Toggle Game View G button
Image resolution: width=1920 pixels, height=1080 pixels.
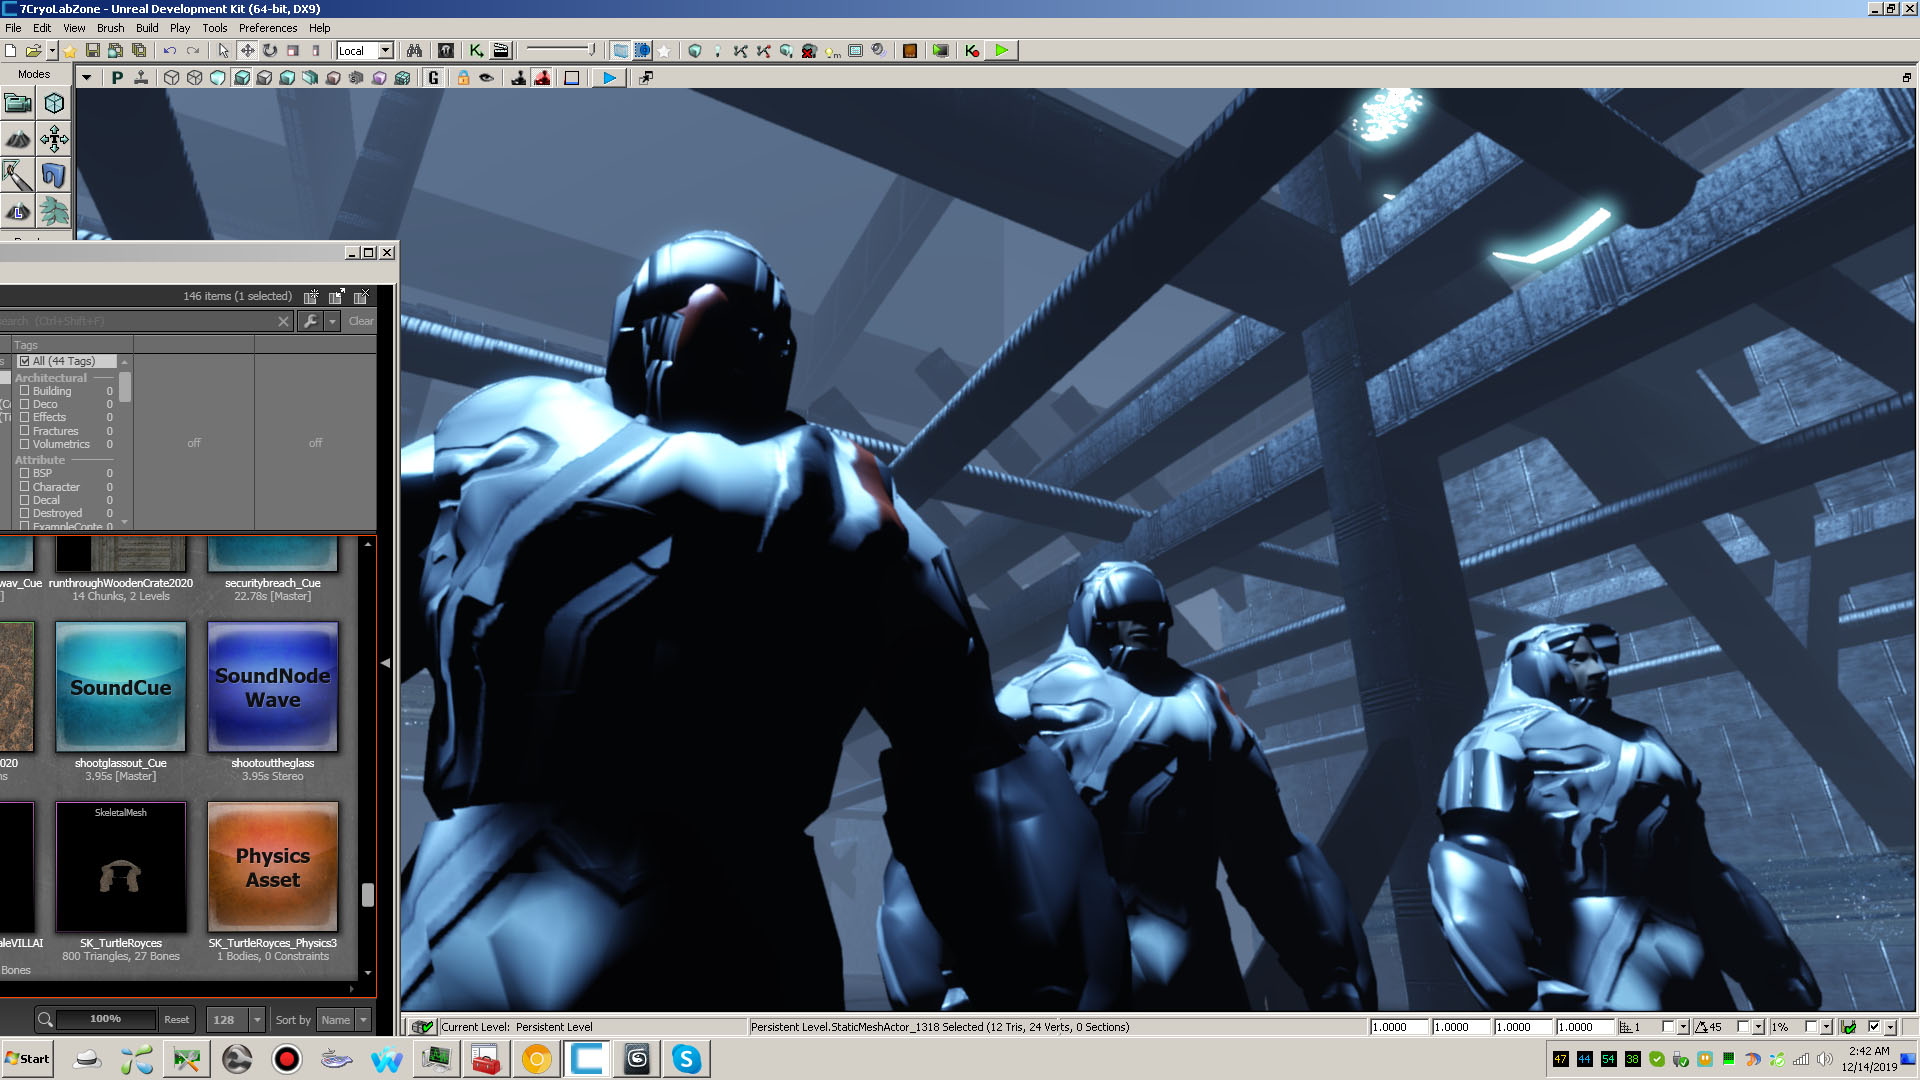[433, 77]
